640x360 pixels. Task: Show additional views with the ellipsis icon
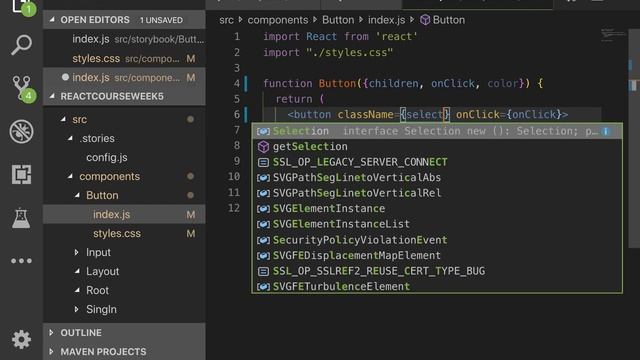tap(21, 261)
